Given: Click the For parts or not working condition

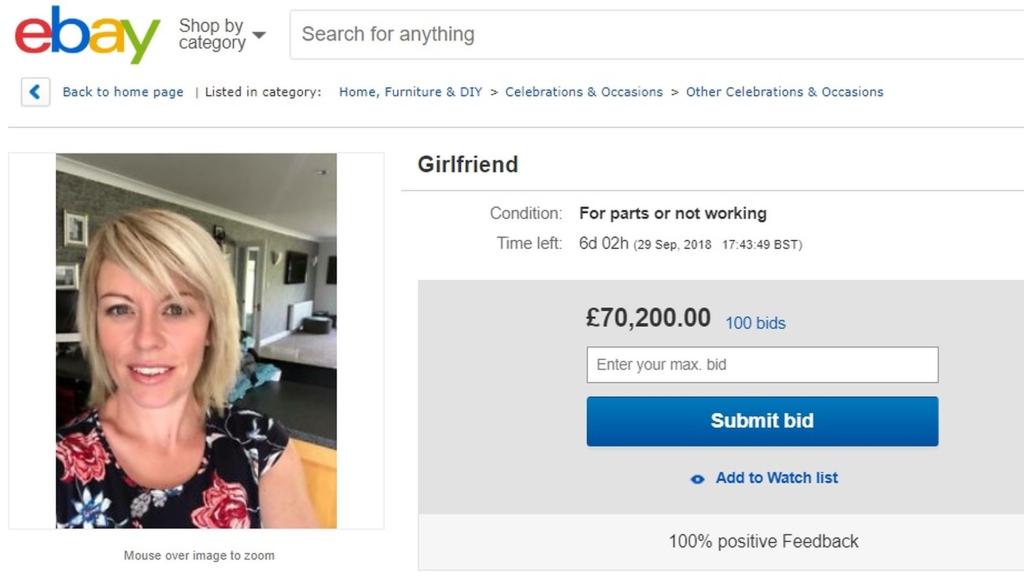Looking at the screenshot, I should 672,213.
